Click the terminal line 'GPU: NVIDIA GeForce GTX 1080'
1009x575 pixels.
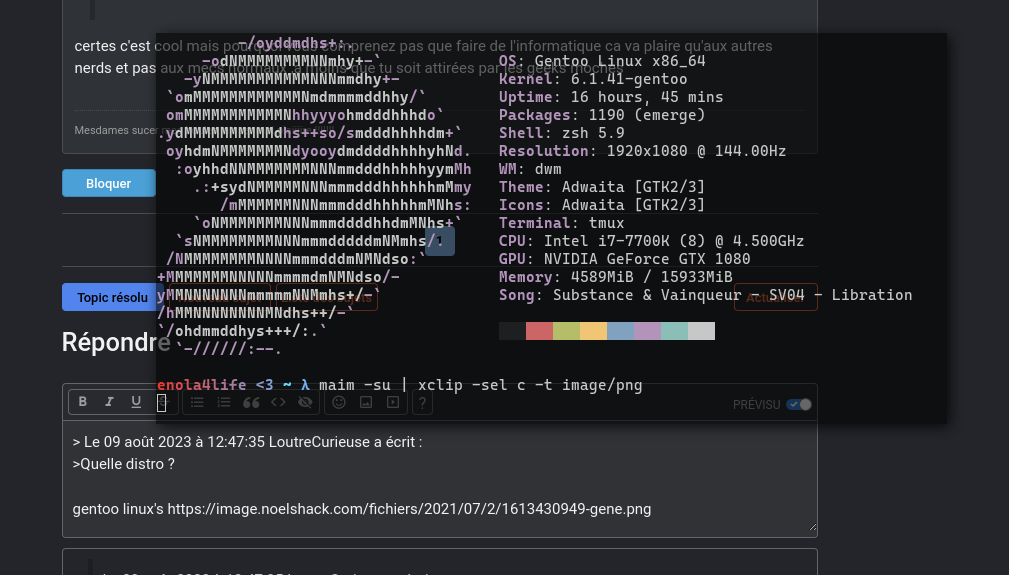coord(625,259)
